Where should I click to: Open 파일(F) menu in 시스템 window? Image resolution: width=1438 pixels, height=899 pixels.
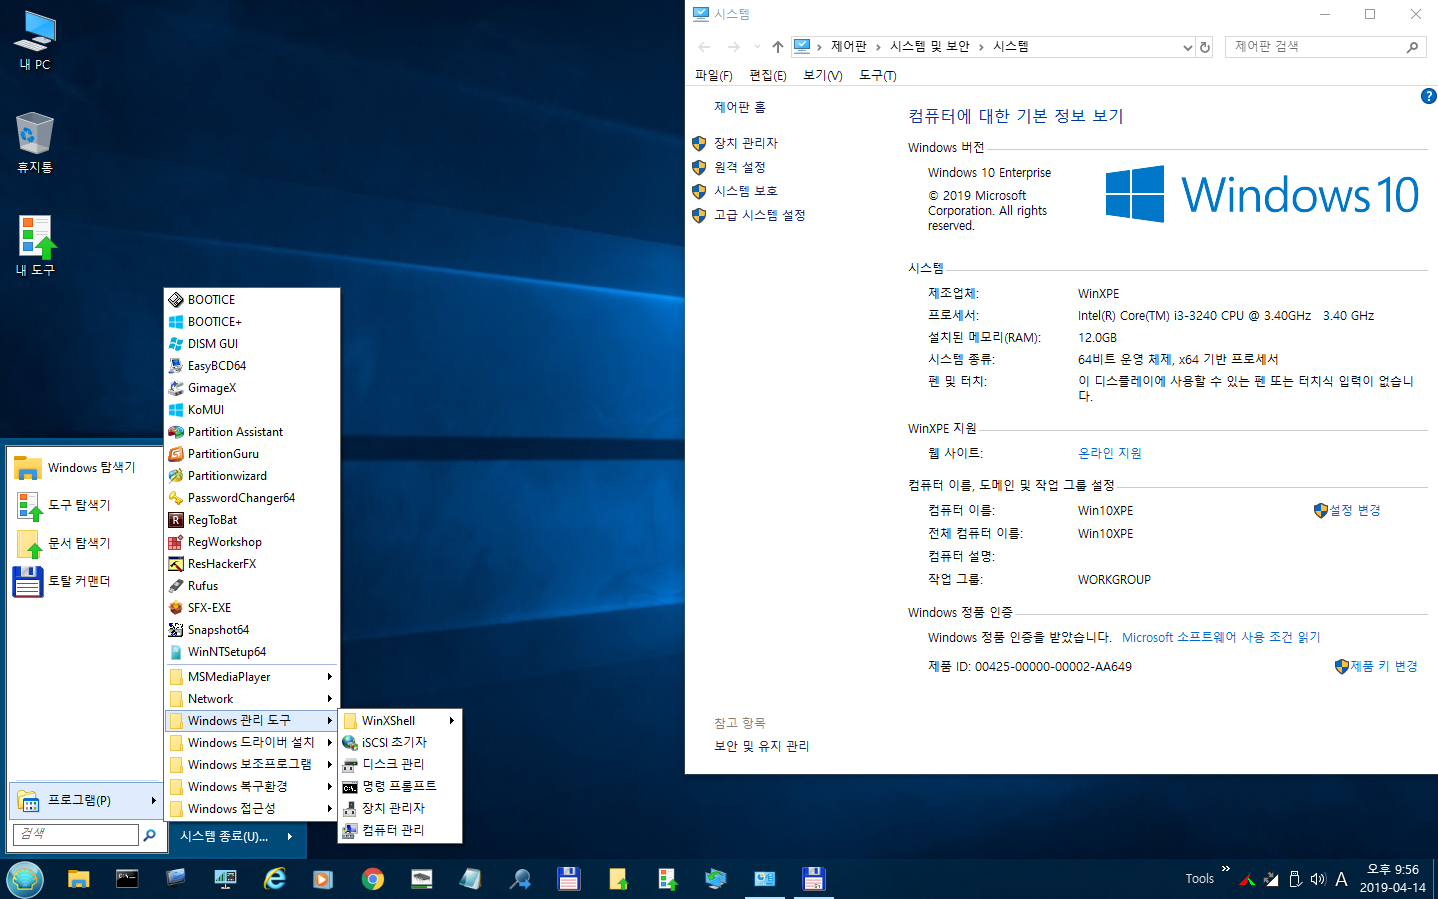(713, 75)
